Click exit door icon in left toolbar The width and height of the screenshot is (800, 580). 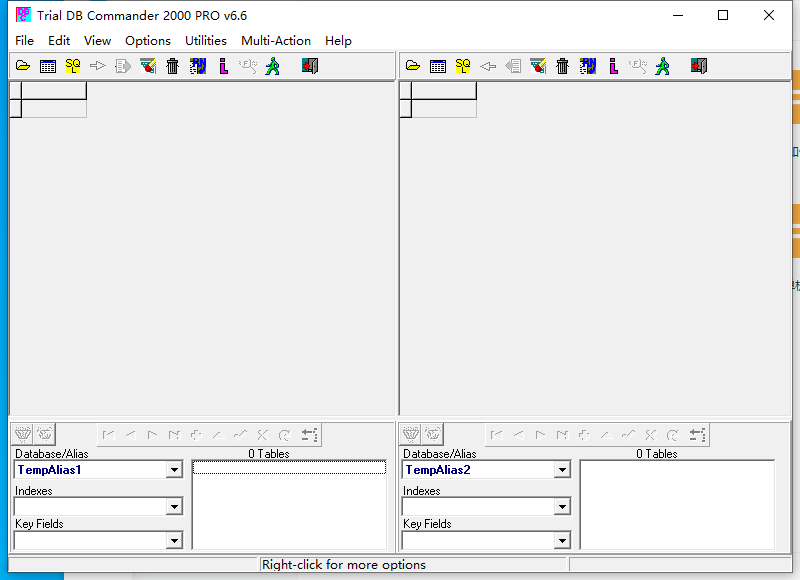tap(310, 66)
